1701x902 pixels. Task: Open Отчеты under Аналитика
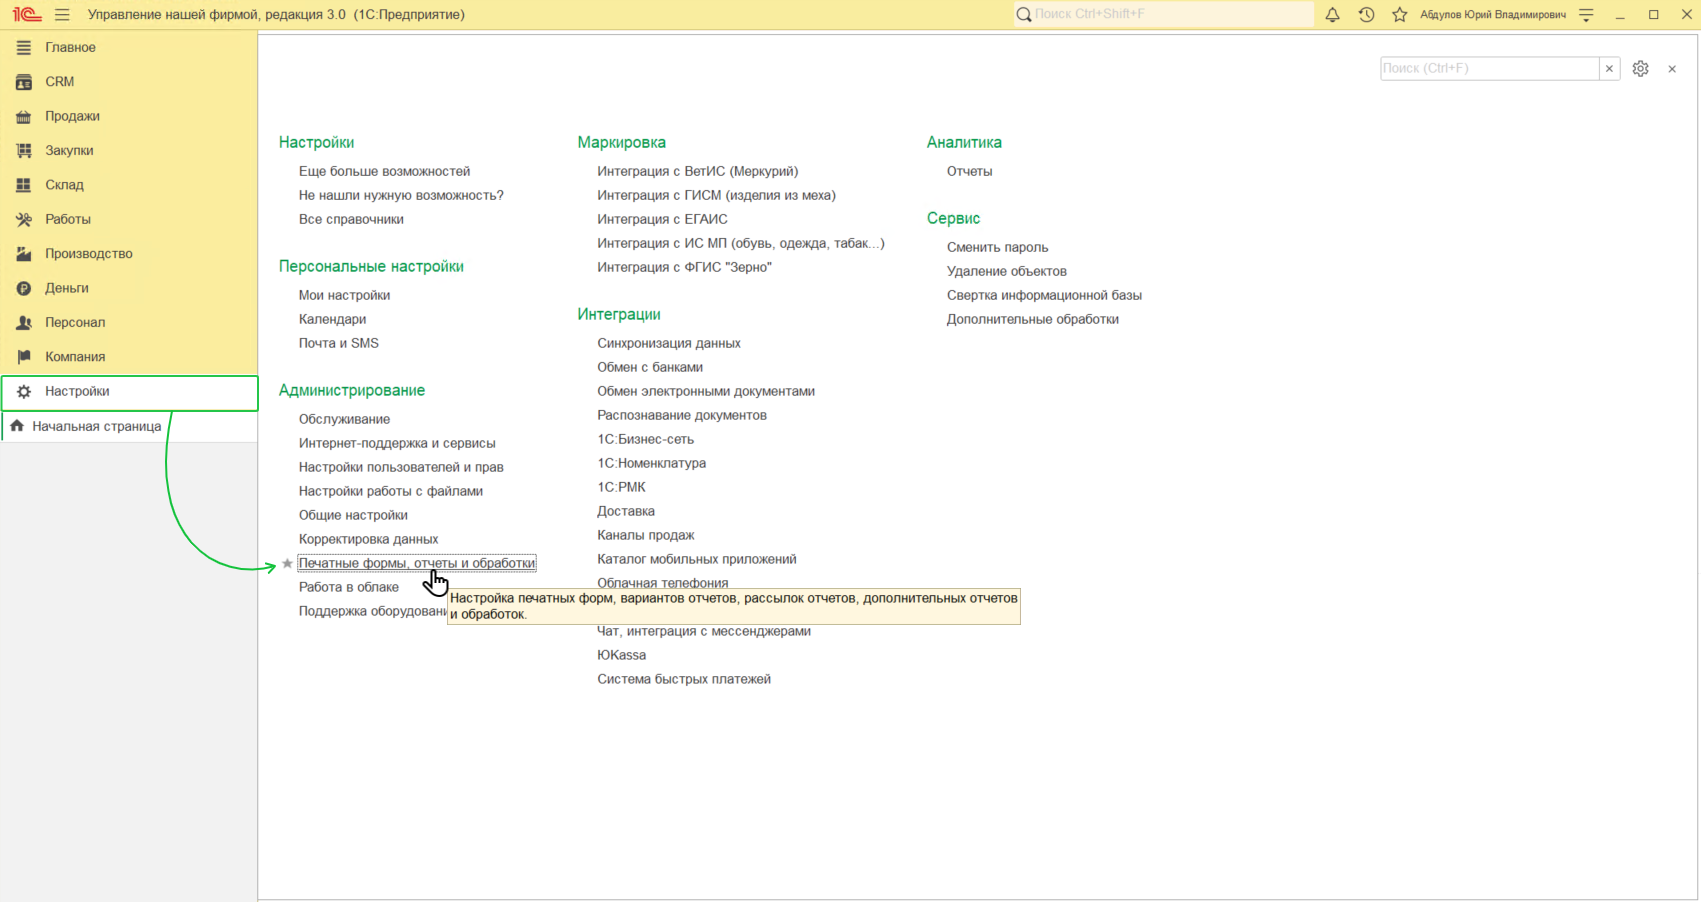[969, 171]
